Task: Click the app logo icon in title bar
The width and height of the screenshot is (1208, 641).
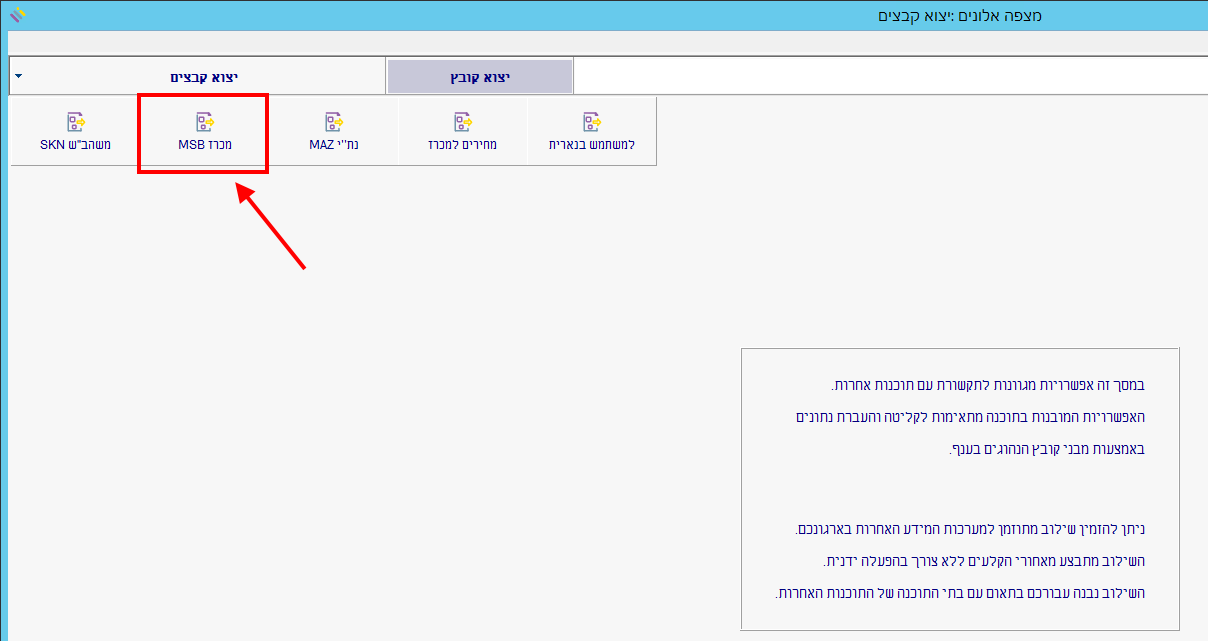Action: pos(17,15)
